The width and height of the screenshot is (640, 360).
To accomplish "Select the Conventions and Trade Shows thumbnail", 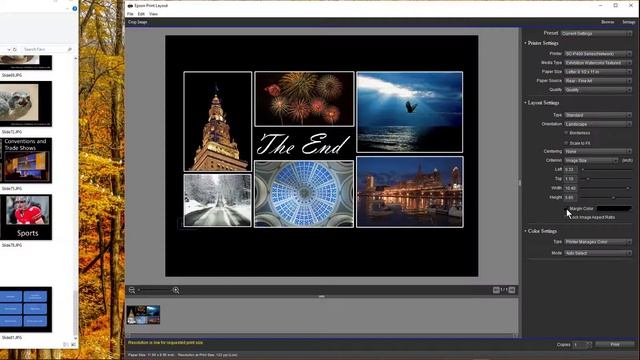I will point(26,160).
